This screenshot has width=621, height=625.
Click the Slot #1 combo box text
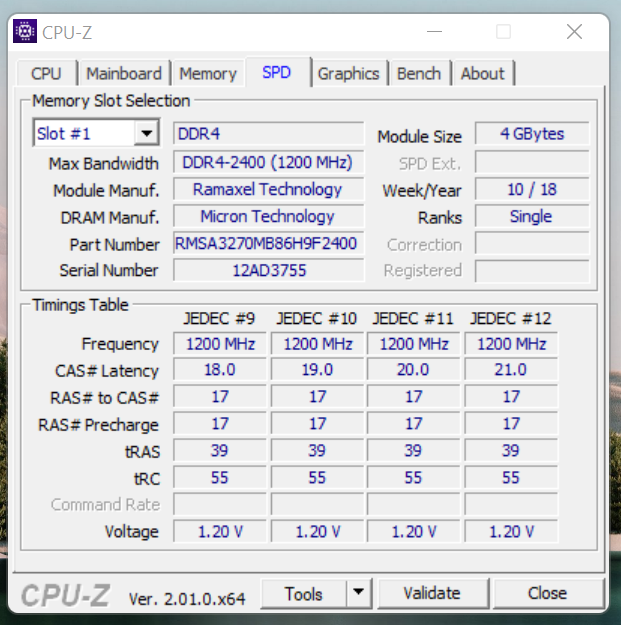pyautogui.click(x=84, y=133)
